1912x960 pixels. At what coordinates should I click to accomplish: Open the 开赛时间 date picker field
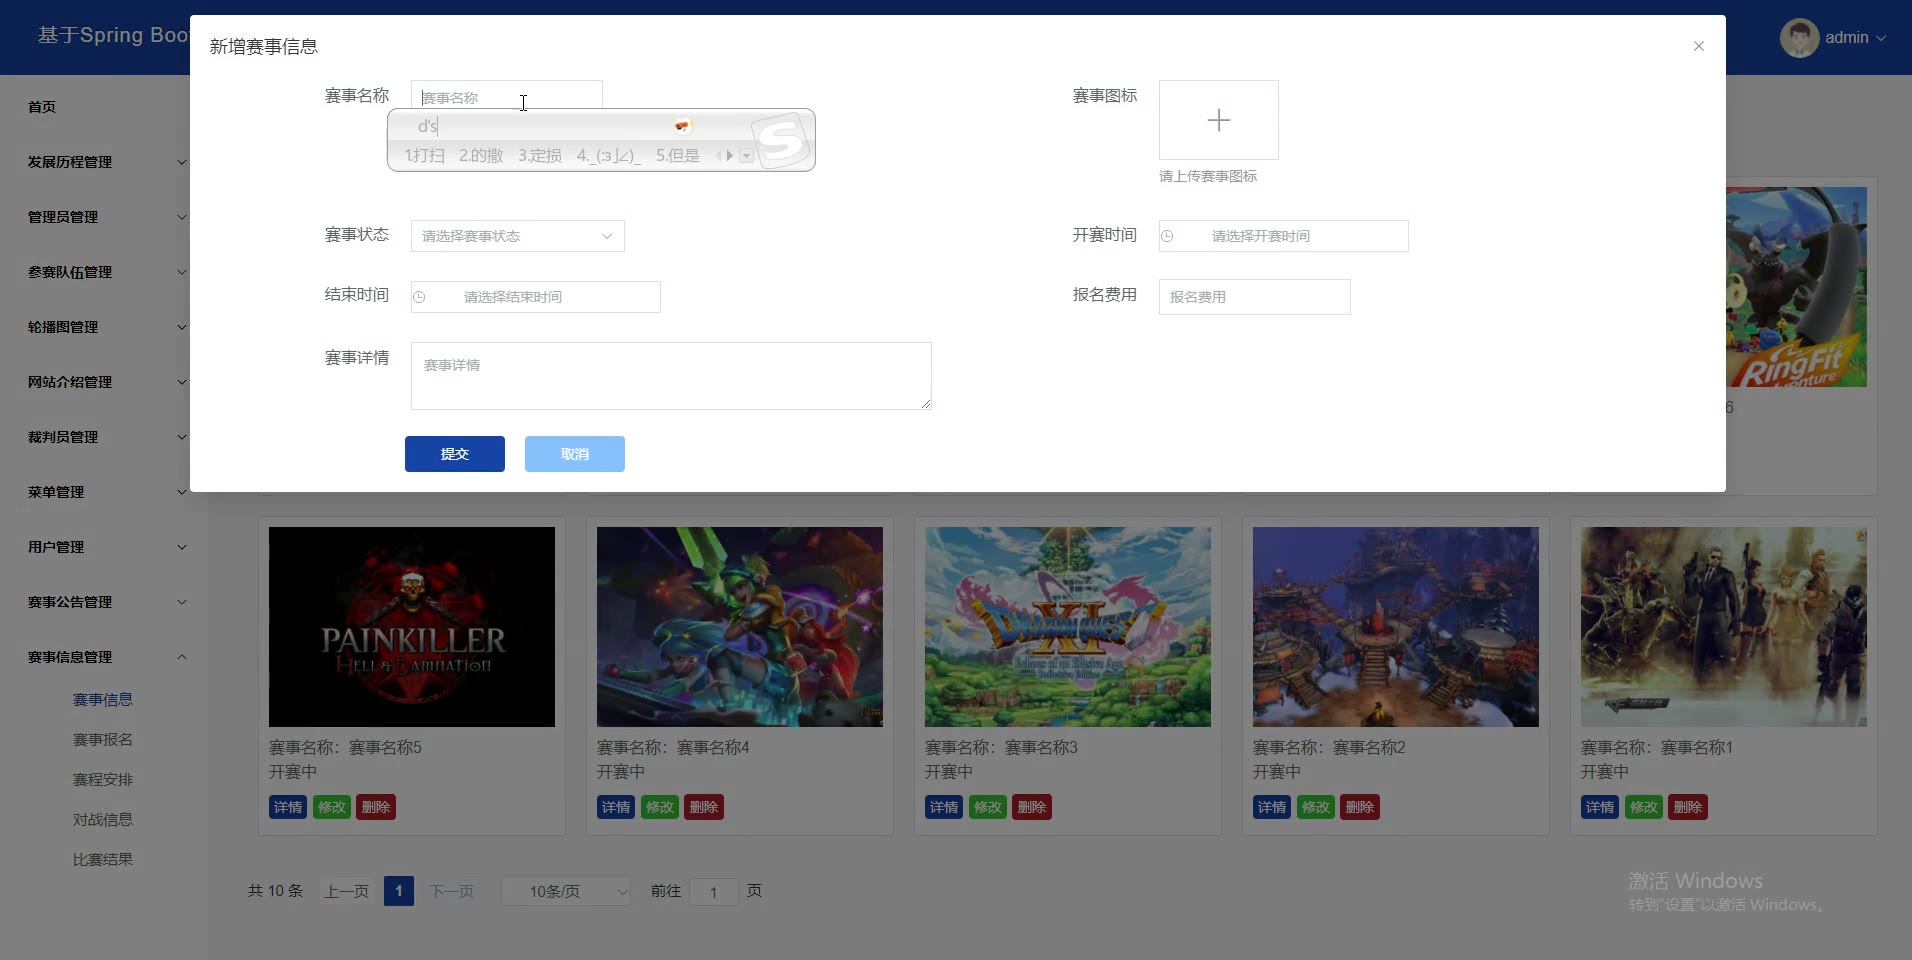coord(1283,236)
